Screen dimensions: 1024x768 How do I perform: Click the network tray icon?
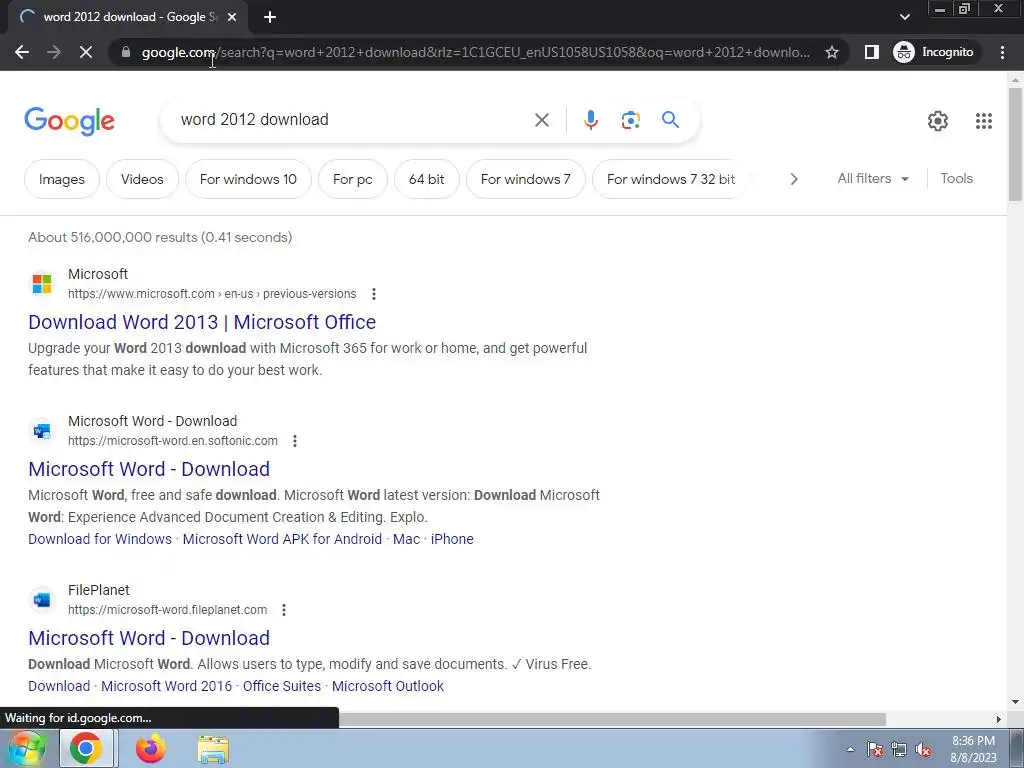tap(899, 750)
